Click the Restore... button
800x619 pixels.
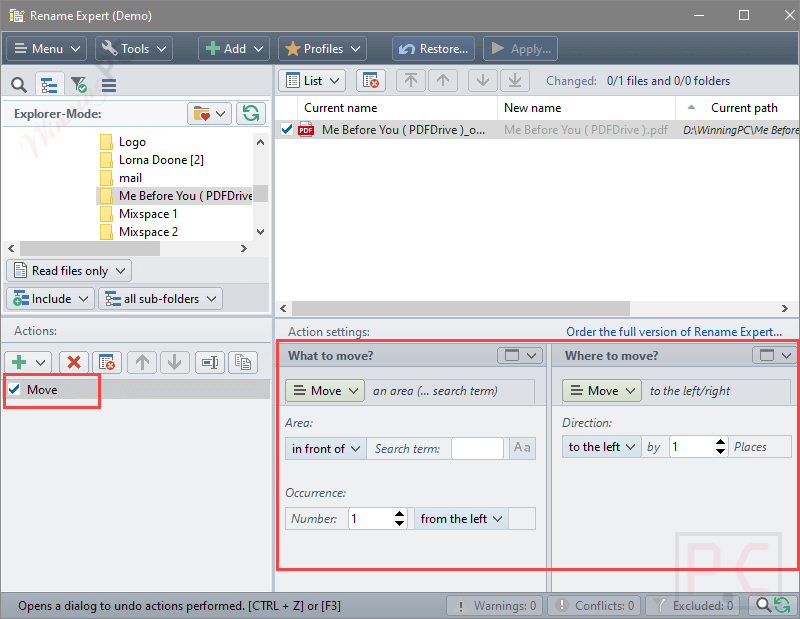coord(433,48)
